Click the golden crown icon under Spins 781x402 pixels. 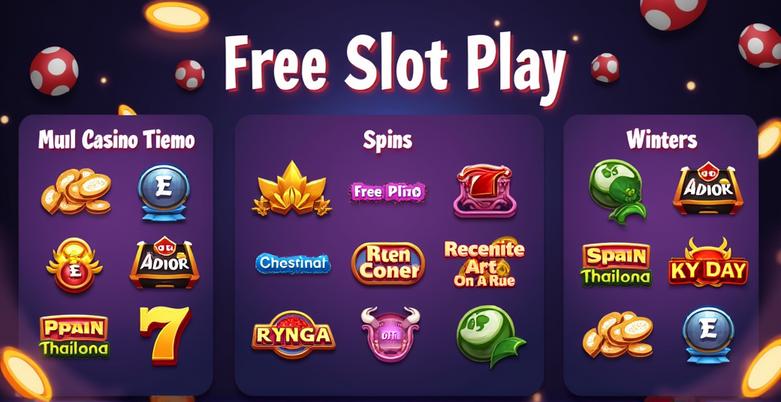click(292, 189)
